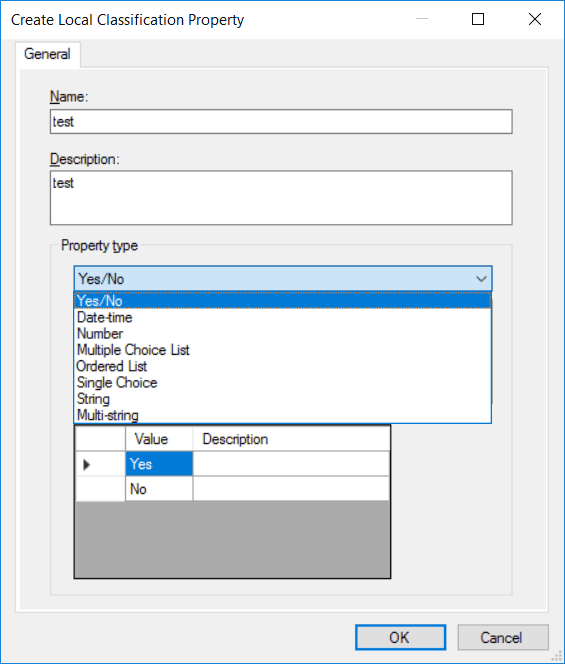
Task: Select Date-time from property type list
Action: click(282, 317)
